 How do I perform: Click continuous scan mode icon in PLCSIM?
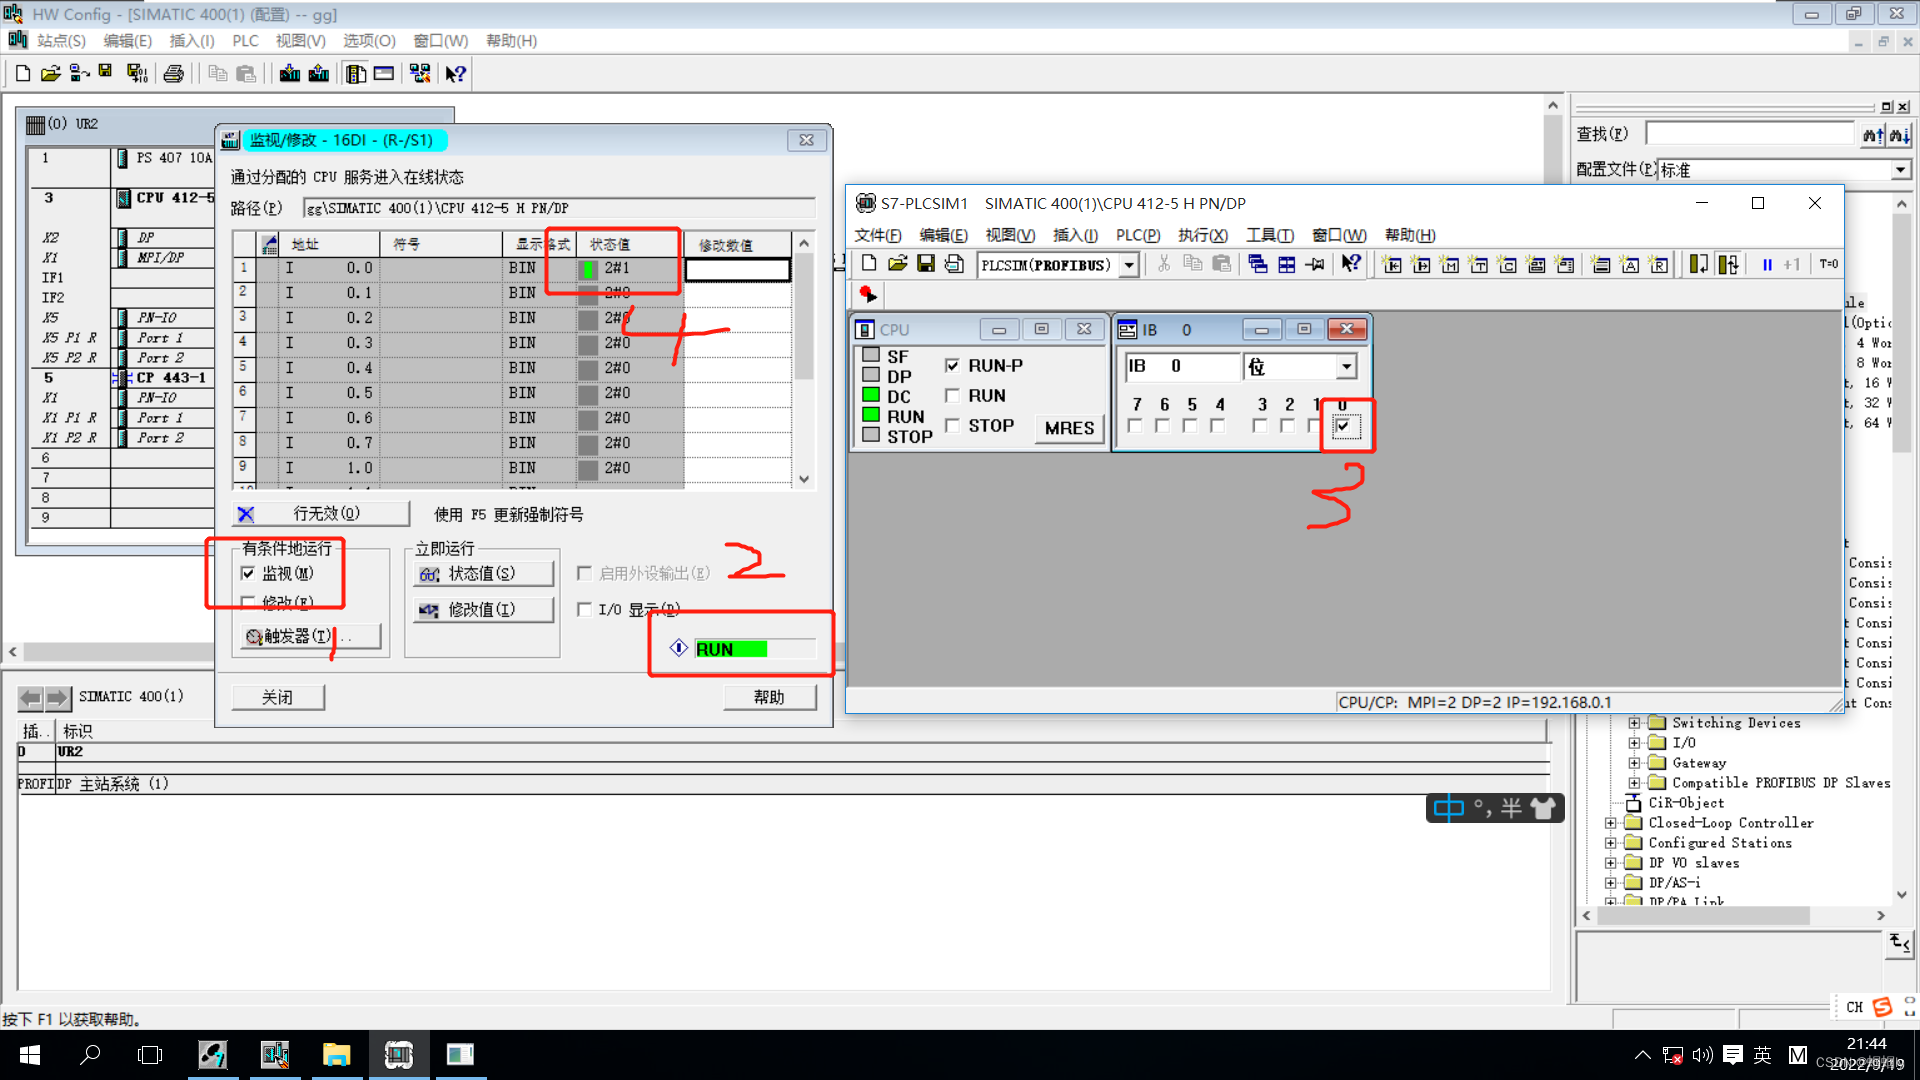(1727, 264)
